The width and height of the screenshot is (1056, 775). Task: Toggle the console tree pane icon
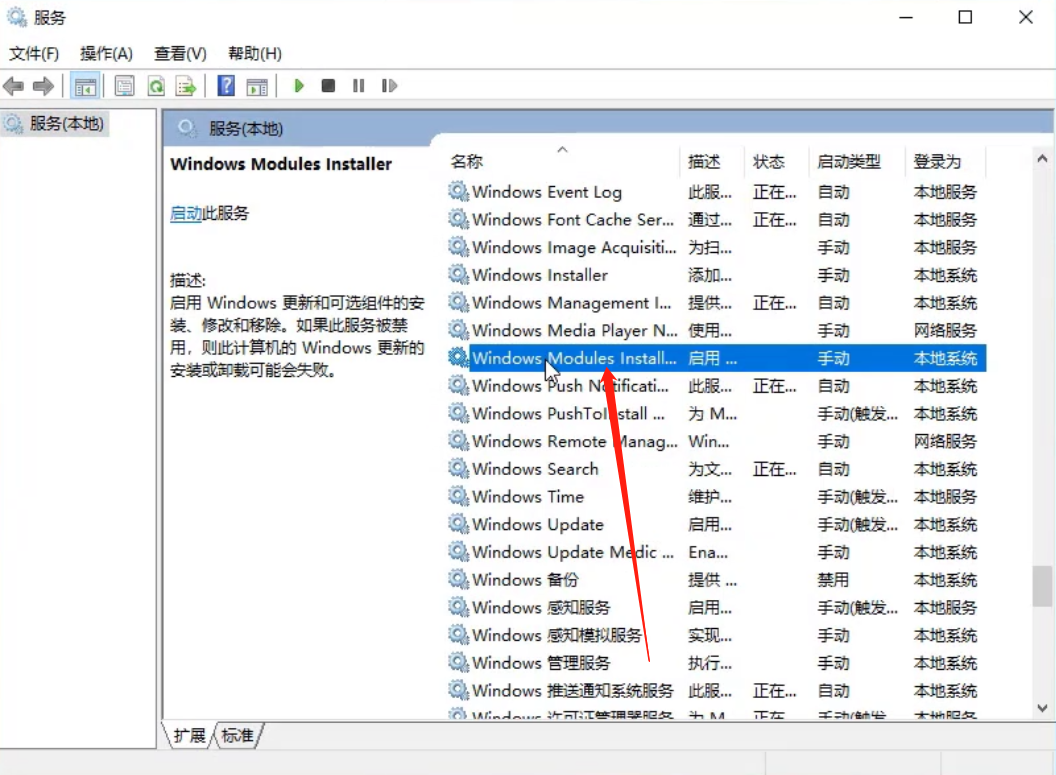click(85, 86)
